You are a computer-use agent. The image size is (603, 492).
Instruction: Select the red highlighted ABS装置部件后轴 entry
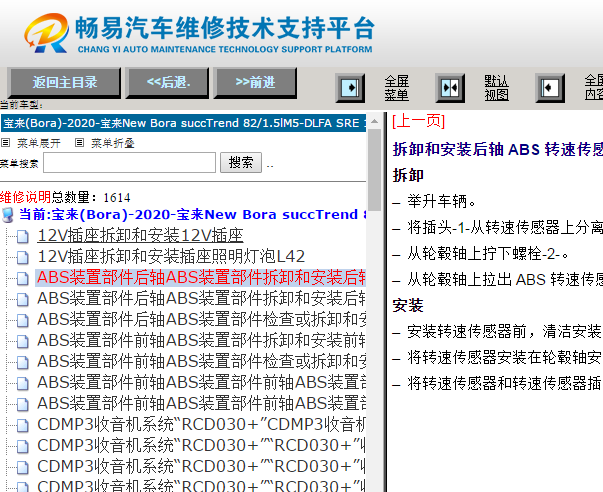pyautogui.click(x=201, y=277)
